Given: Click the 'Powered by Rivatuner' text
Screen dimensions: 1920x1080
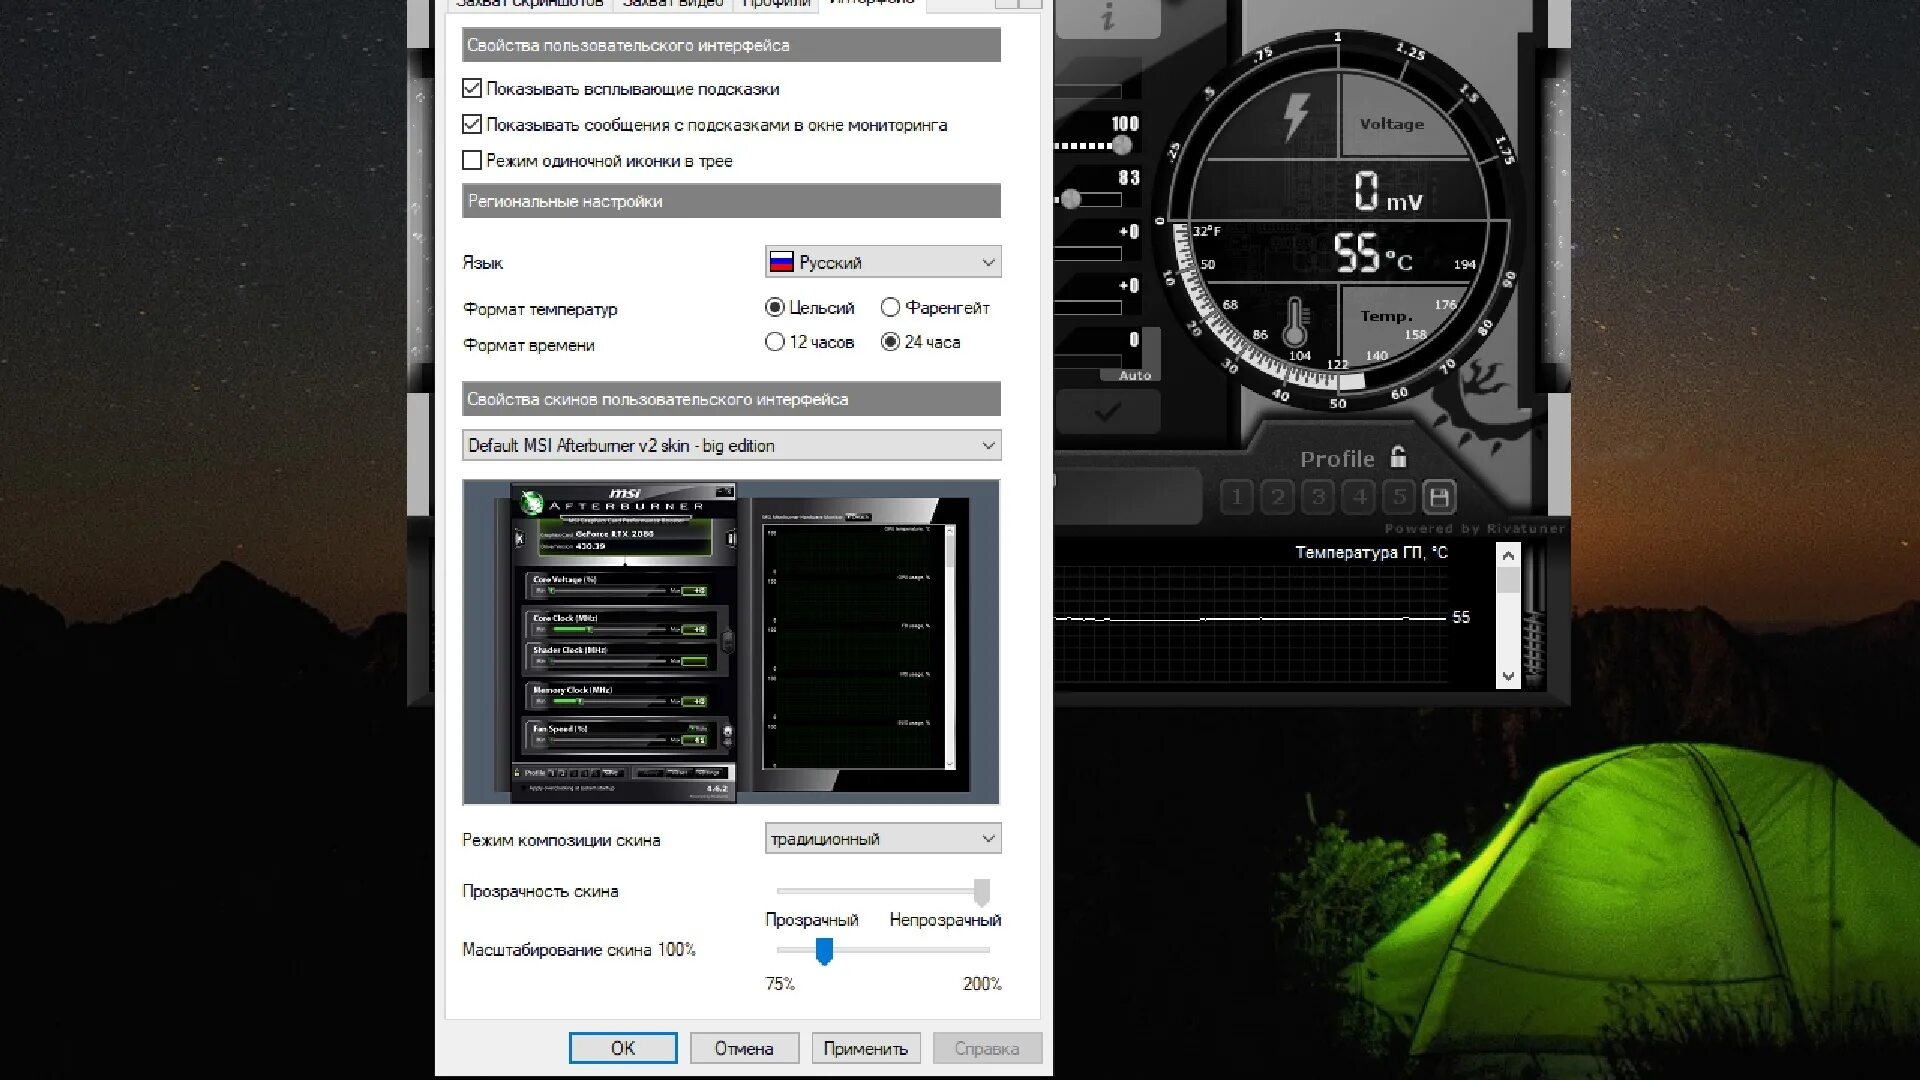Looking at the screenshot, I should coord(1474,528).
